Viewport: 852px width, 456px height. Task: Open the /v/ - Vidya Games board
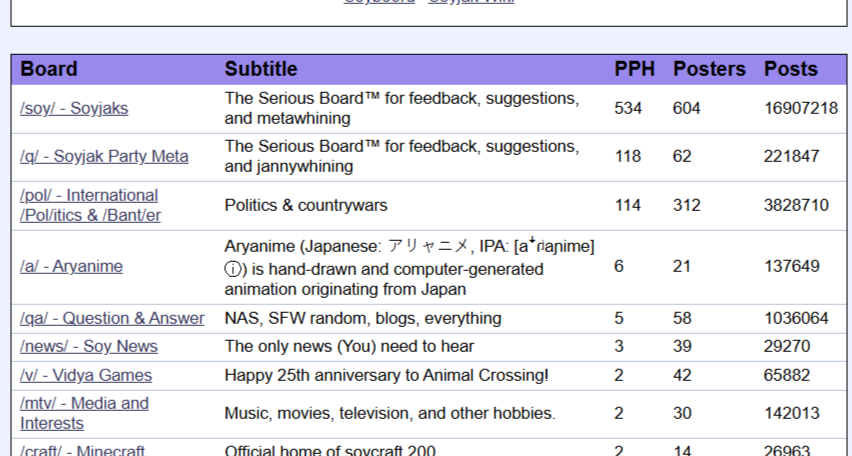pos(86,376)
